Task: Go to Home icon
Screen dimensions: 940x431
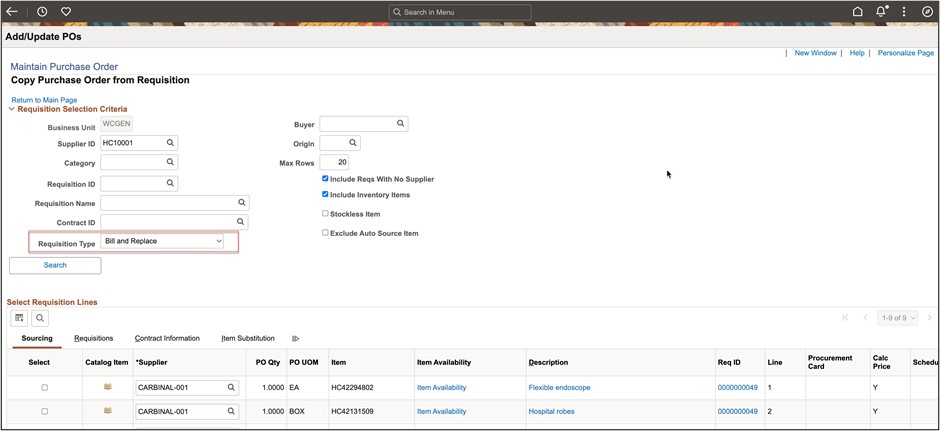Action: pos(857,11)
